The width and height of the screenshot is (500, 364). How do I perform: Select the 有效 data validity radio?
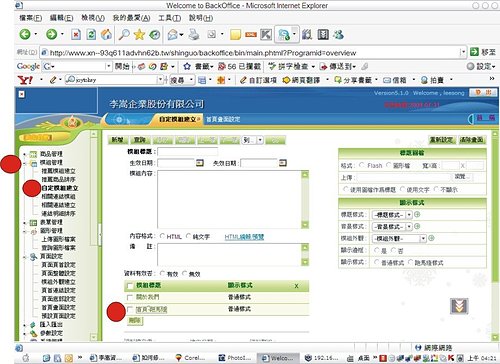(162, 273)
